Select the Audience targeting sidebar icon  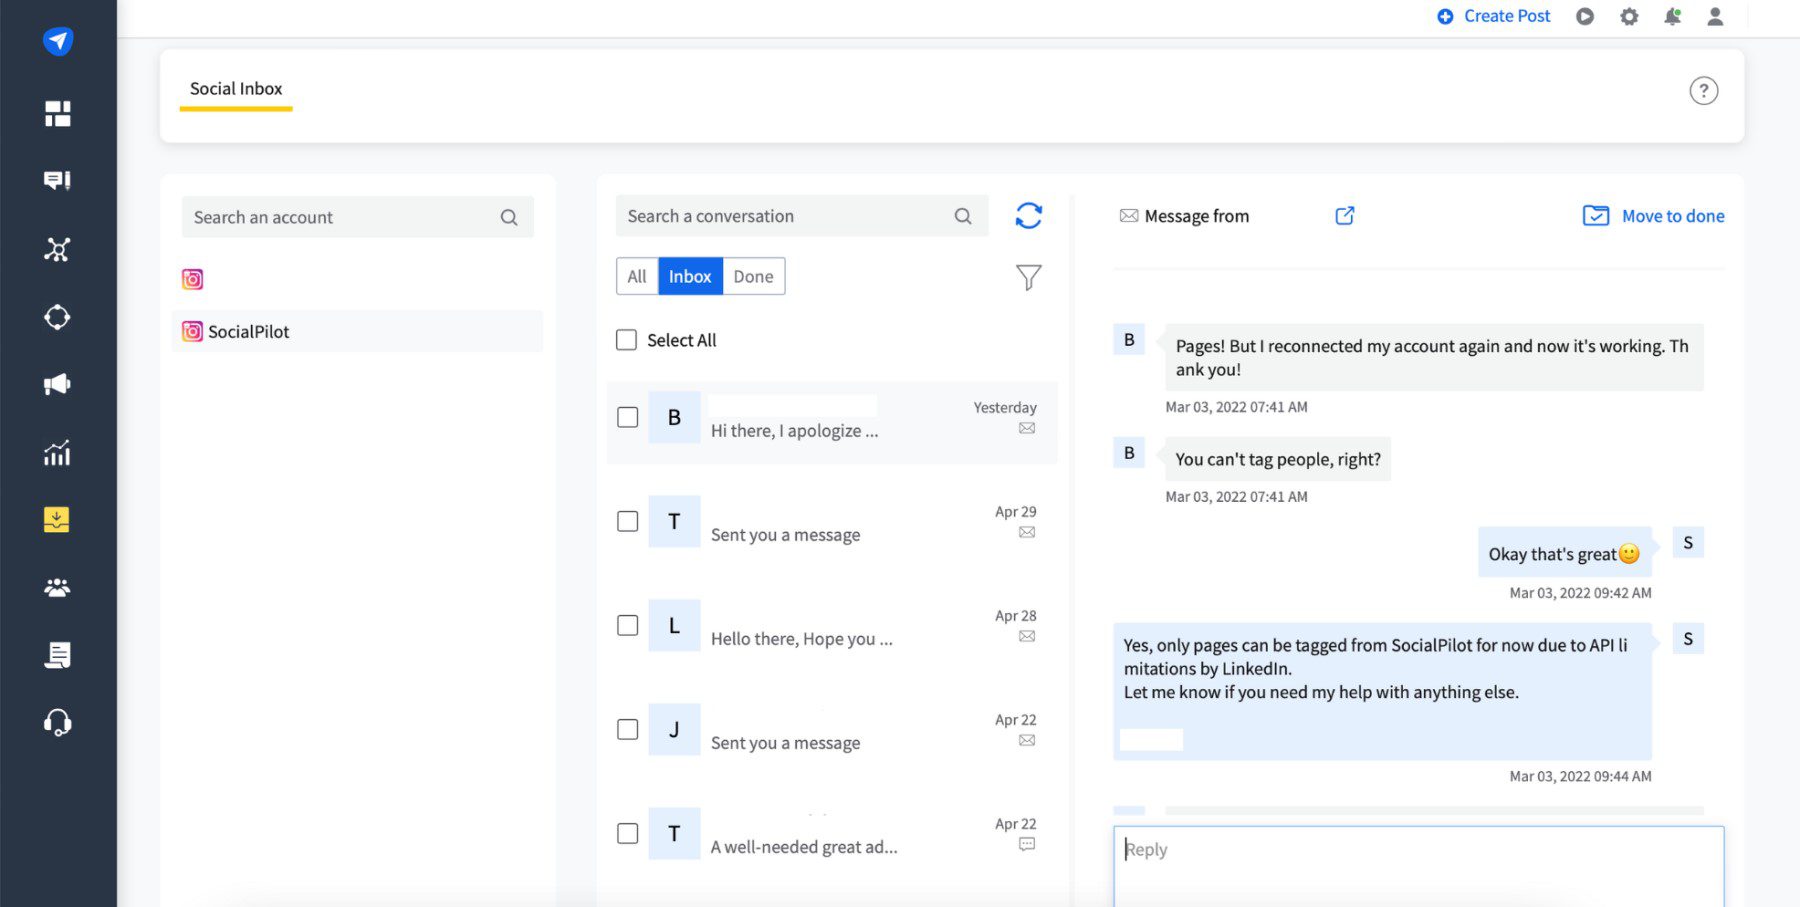[x=57, y=317]
